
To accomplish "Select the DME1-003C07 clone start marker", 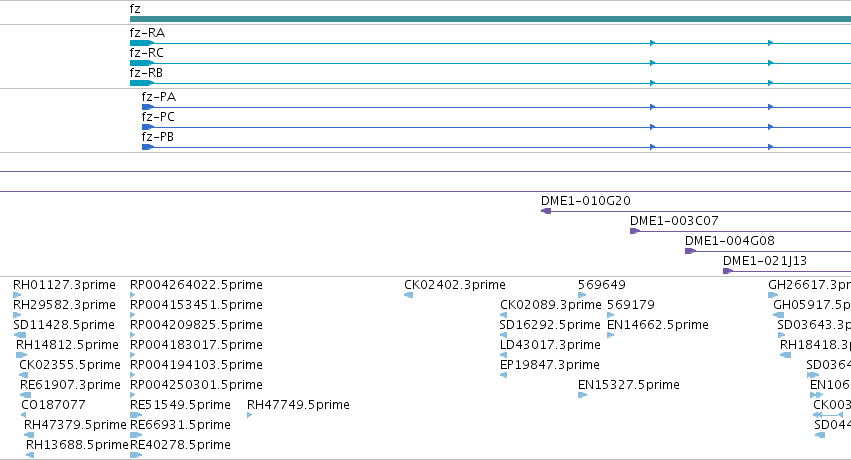I will [635, 231].
